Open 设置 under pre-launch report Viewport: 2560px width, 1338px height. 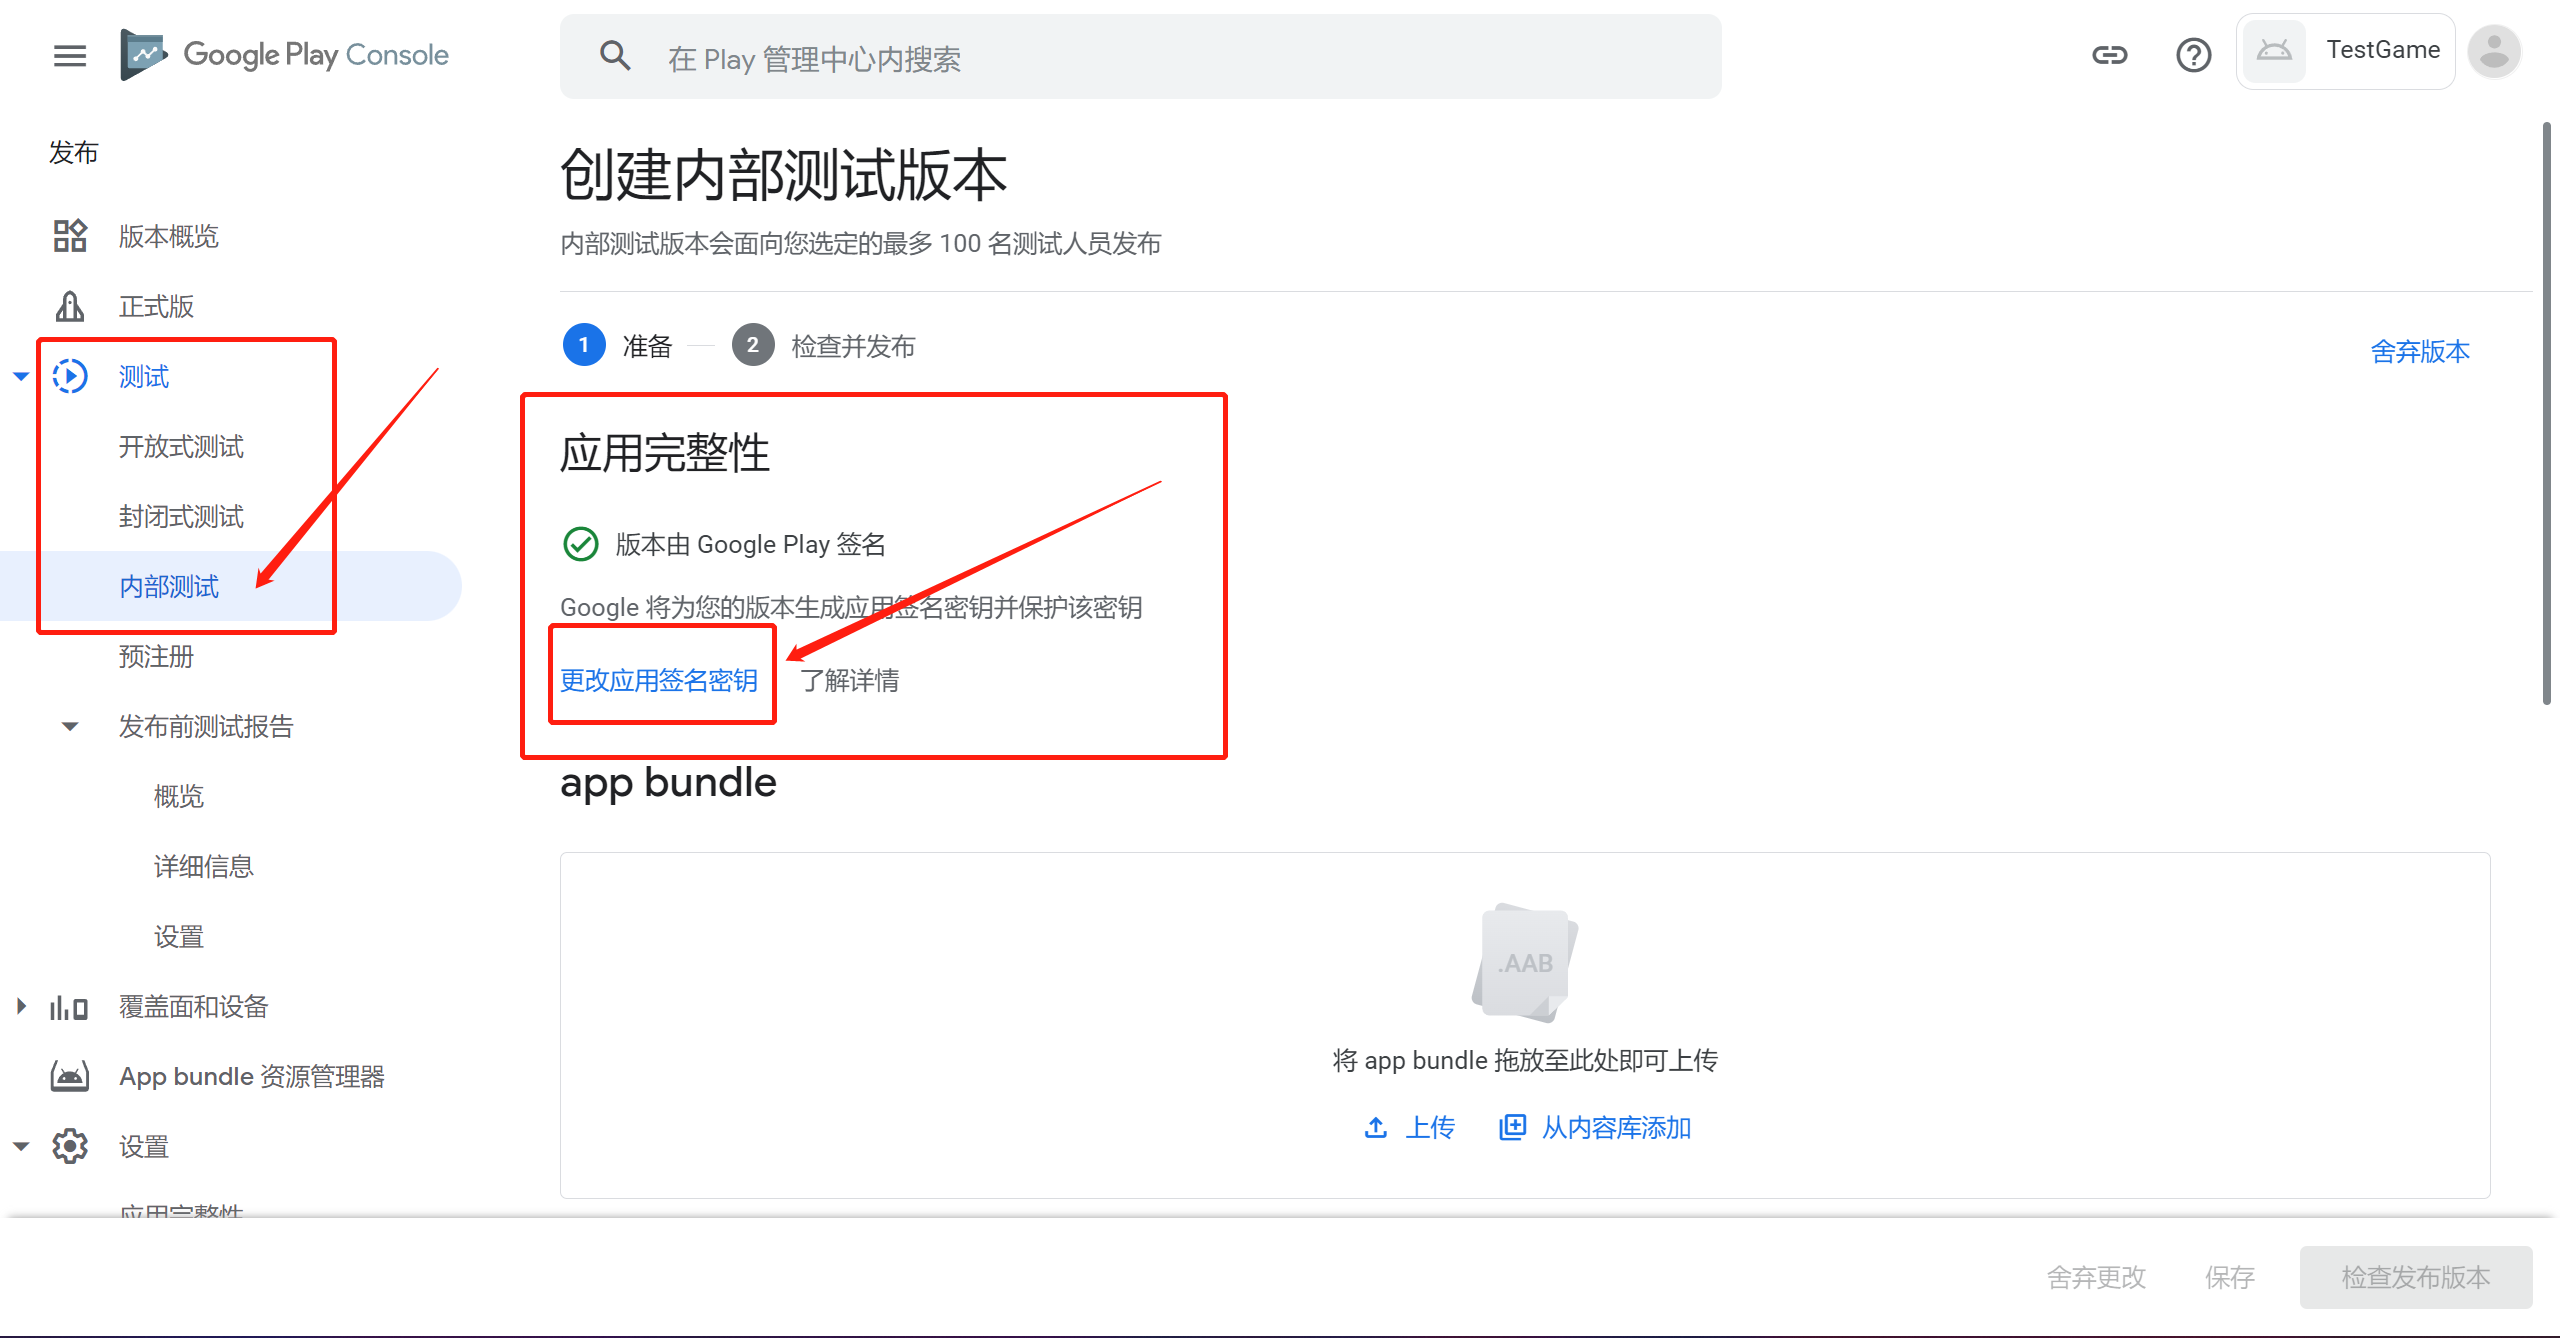179,937
